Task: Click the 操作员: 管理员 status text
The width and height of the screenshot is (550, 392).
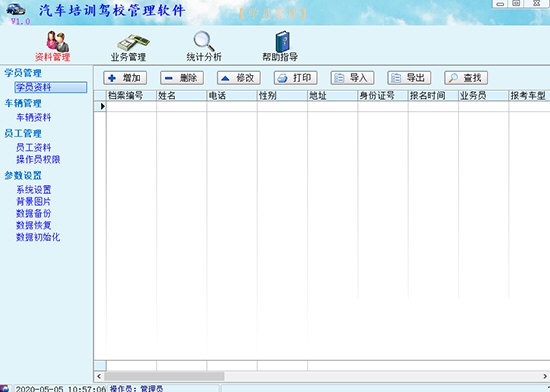Action: tap(136, 388)
